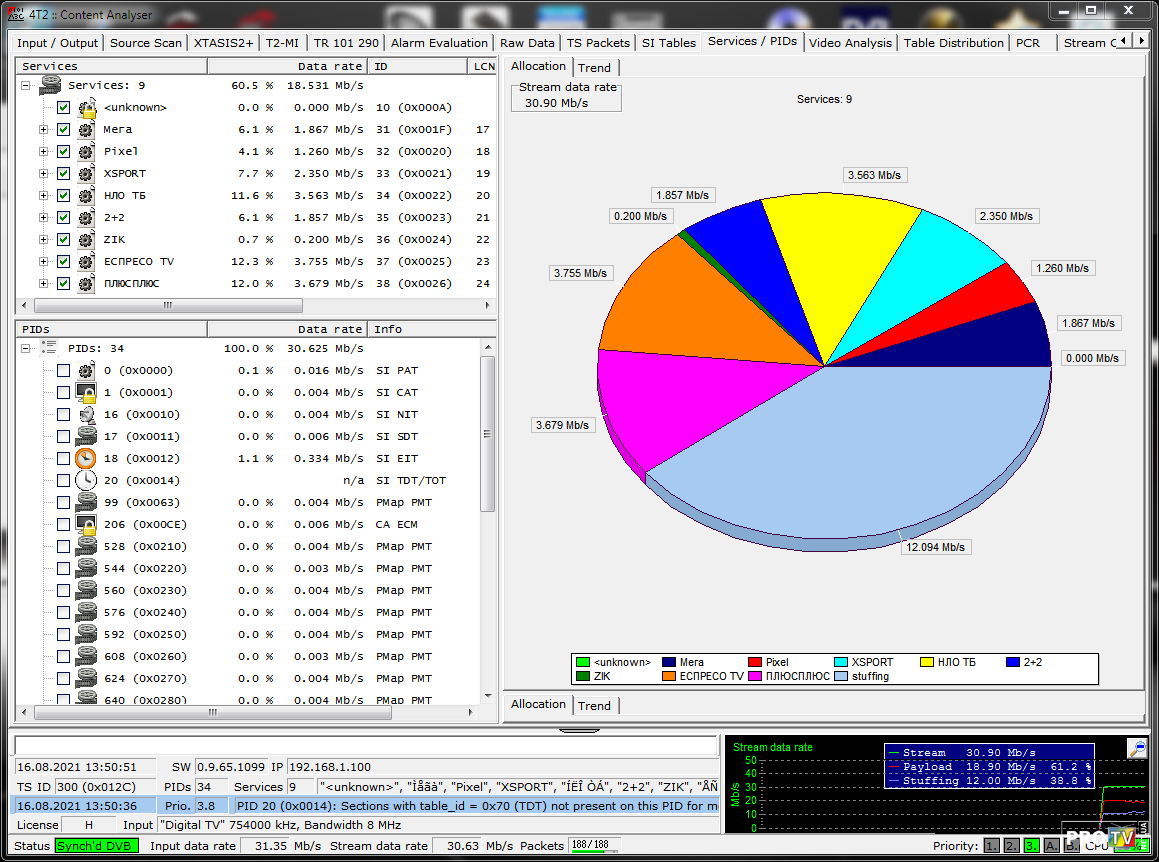Enable checkbox for PID 17 SDT
This screenshot has height=862, width=1159.
coord(64,437)
